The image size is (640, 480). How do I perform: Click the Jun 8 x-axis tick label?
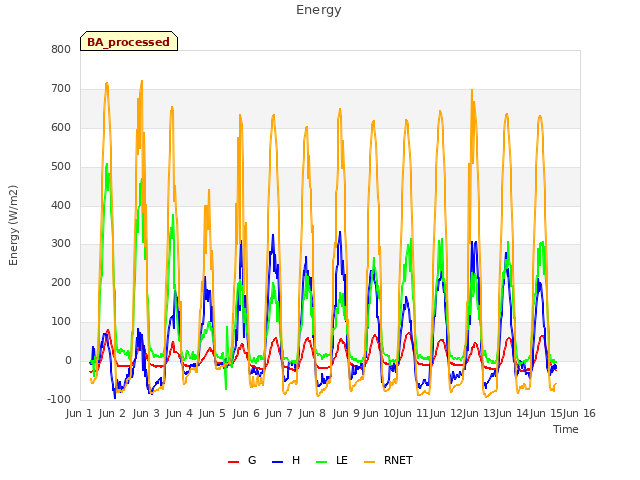(x=312, y=413)
